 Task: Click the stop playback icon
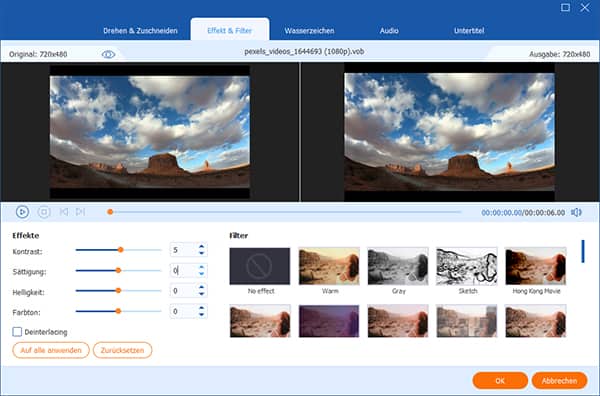[44, 212]
